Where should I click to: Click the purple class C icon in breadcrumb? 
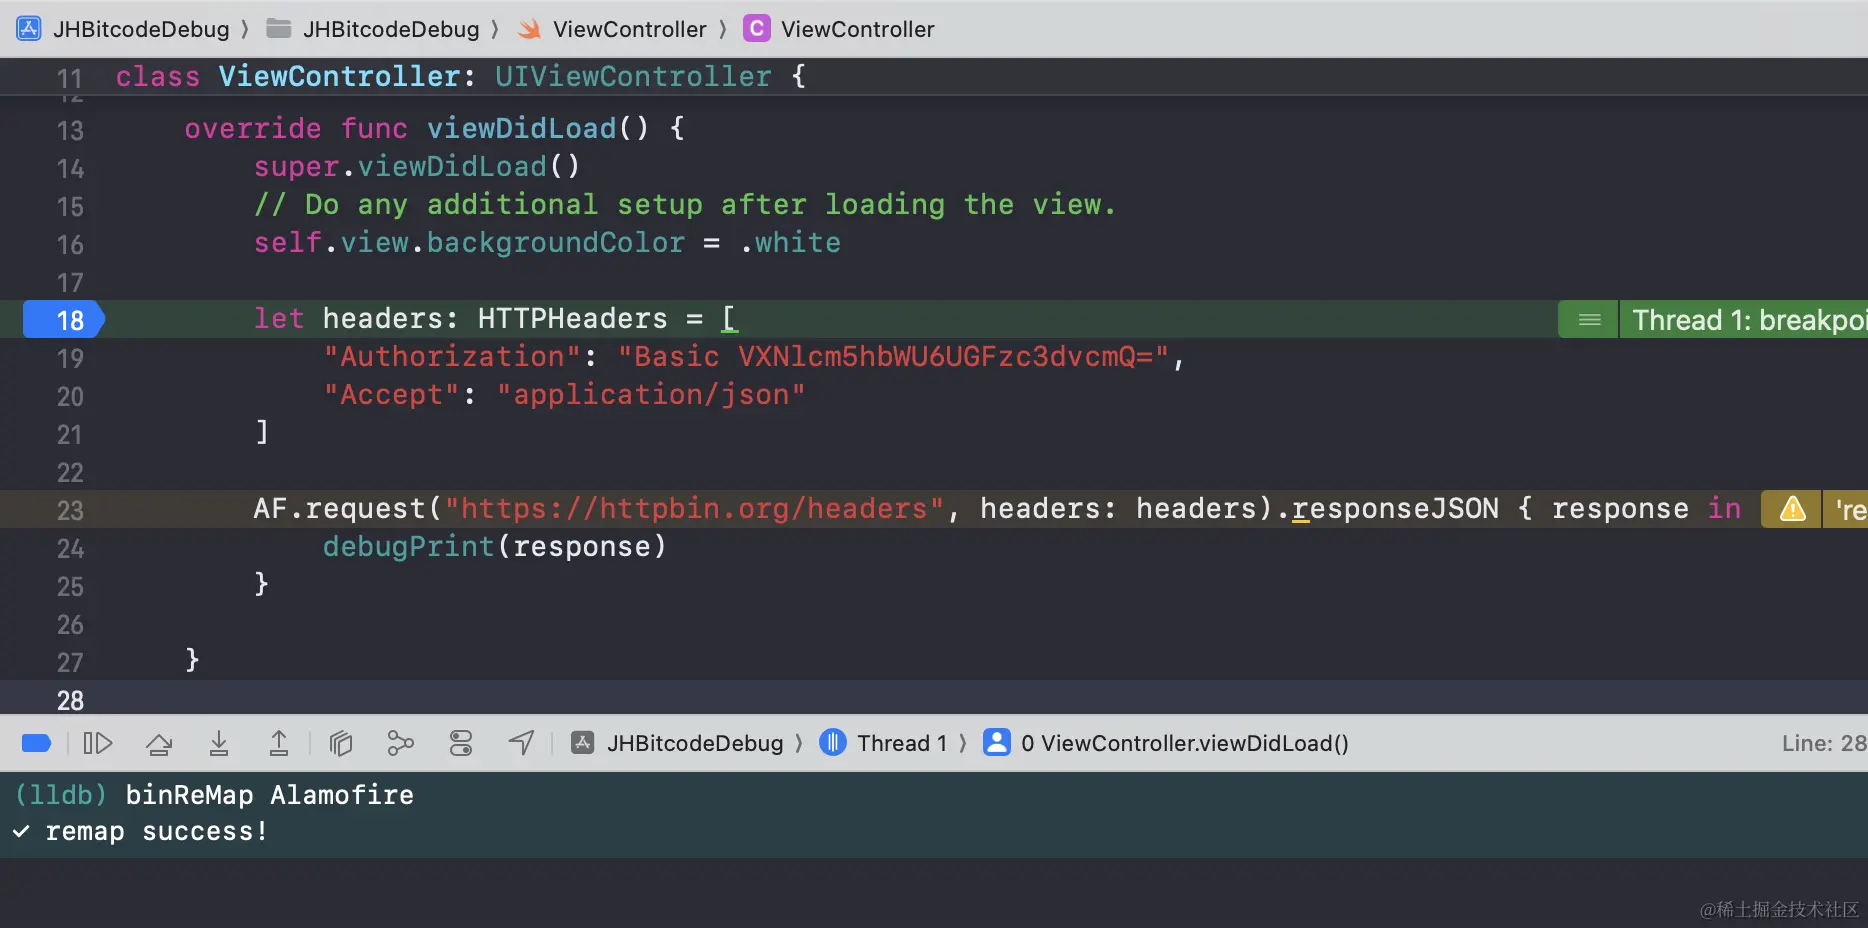tap(757, 29)
